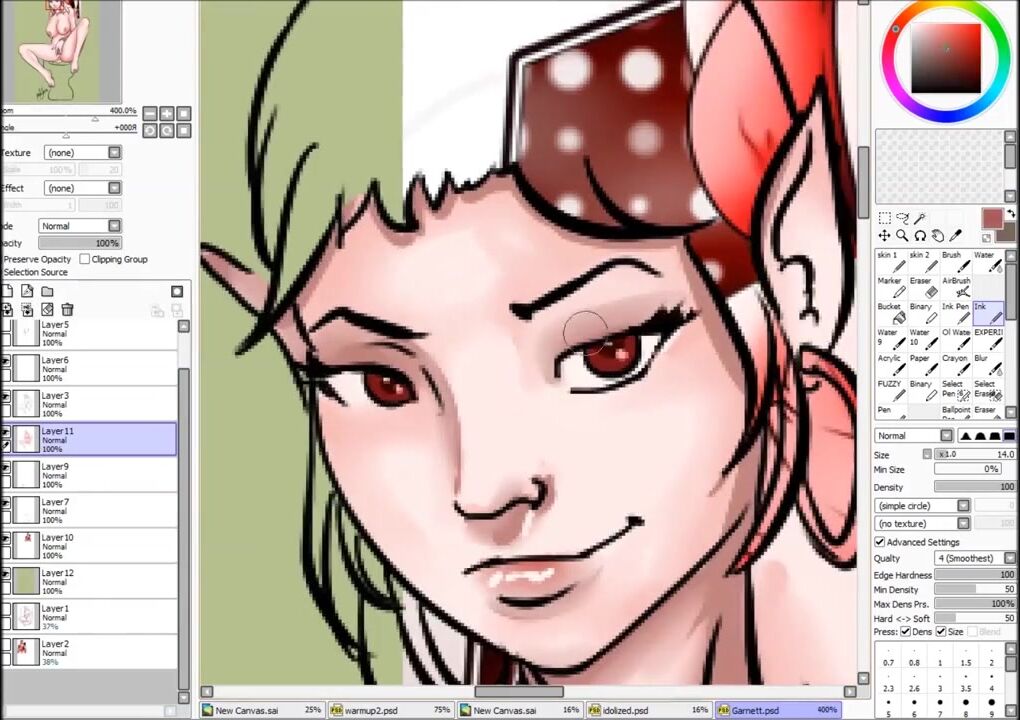The image size is (1020, 720).
Task: Toggle the Press Dens checkbox
Action: tap(905, 632)
